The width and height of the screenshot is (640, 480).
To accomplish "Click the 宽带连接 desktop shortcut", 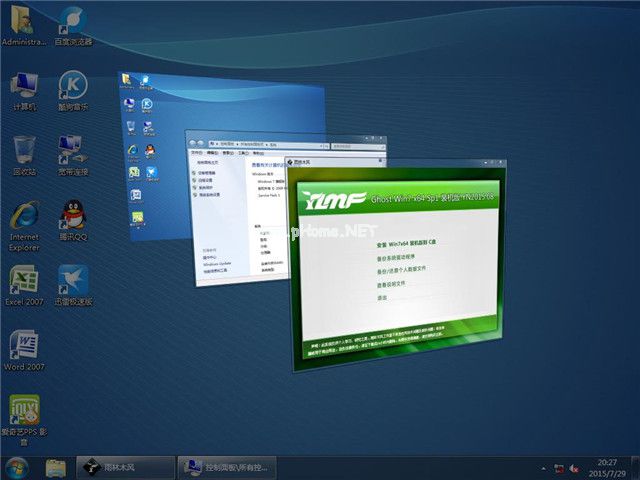I will tap(72, 151).
